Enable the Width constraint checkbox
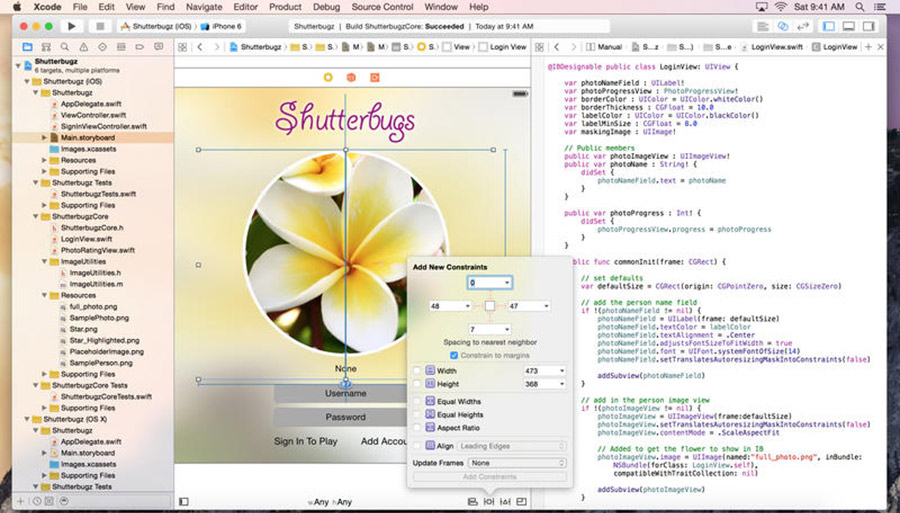The width and height of the screenshot is (900, 513). coord(417,371)
